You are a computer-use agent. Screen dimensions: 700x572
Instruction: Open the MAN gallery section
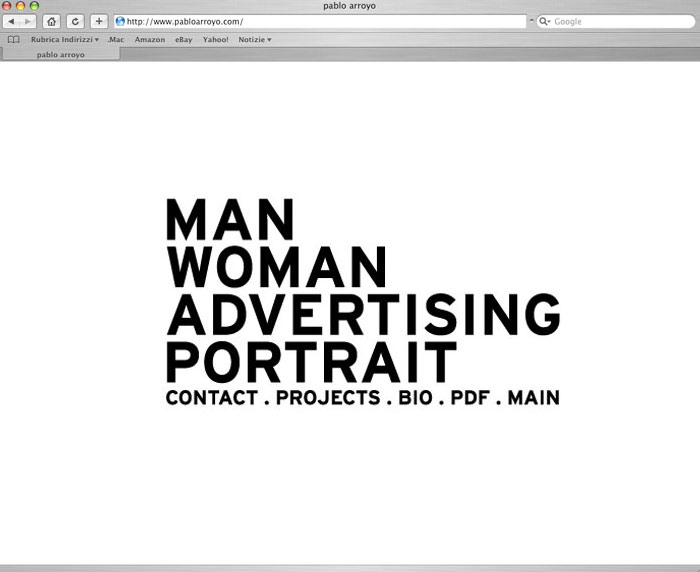tap(230, 219)
